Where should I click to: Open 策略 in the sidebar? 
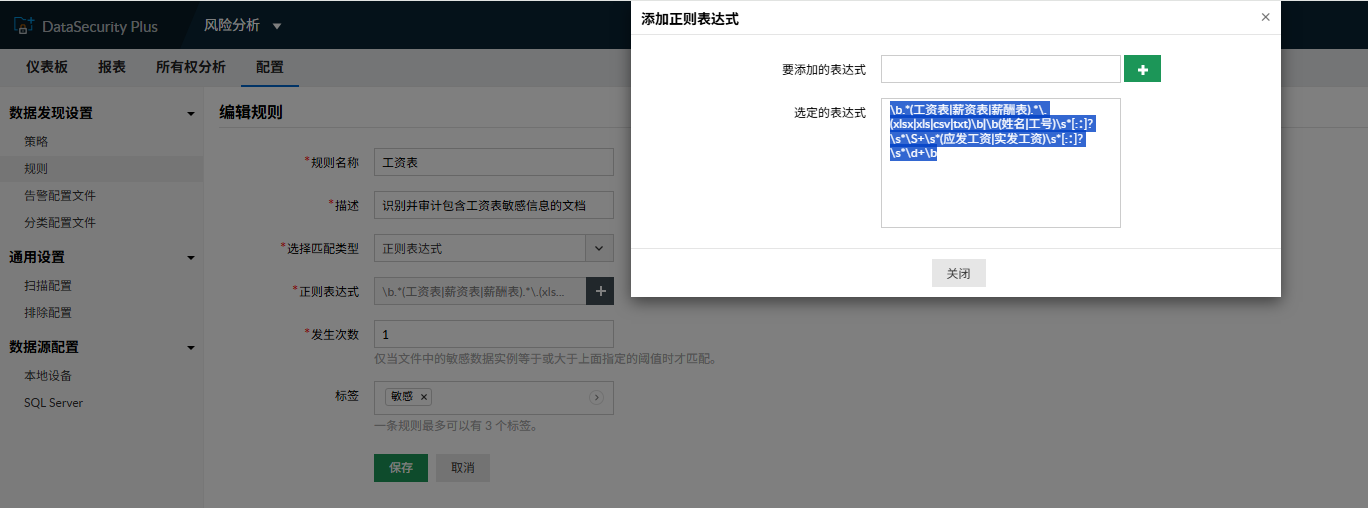click(36, 141)
